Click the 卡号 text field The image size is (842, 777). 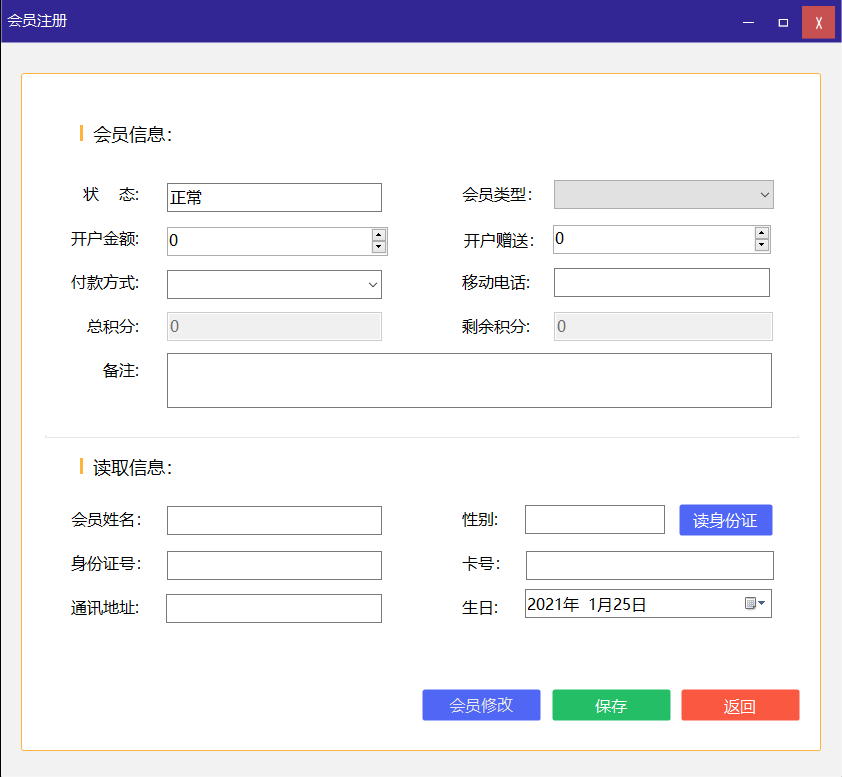[649, 565]
